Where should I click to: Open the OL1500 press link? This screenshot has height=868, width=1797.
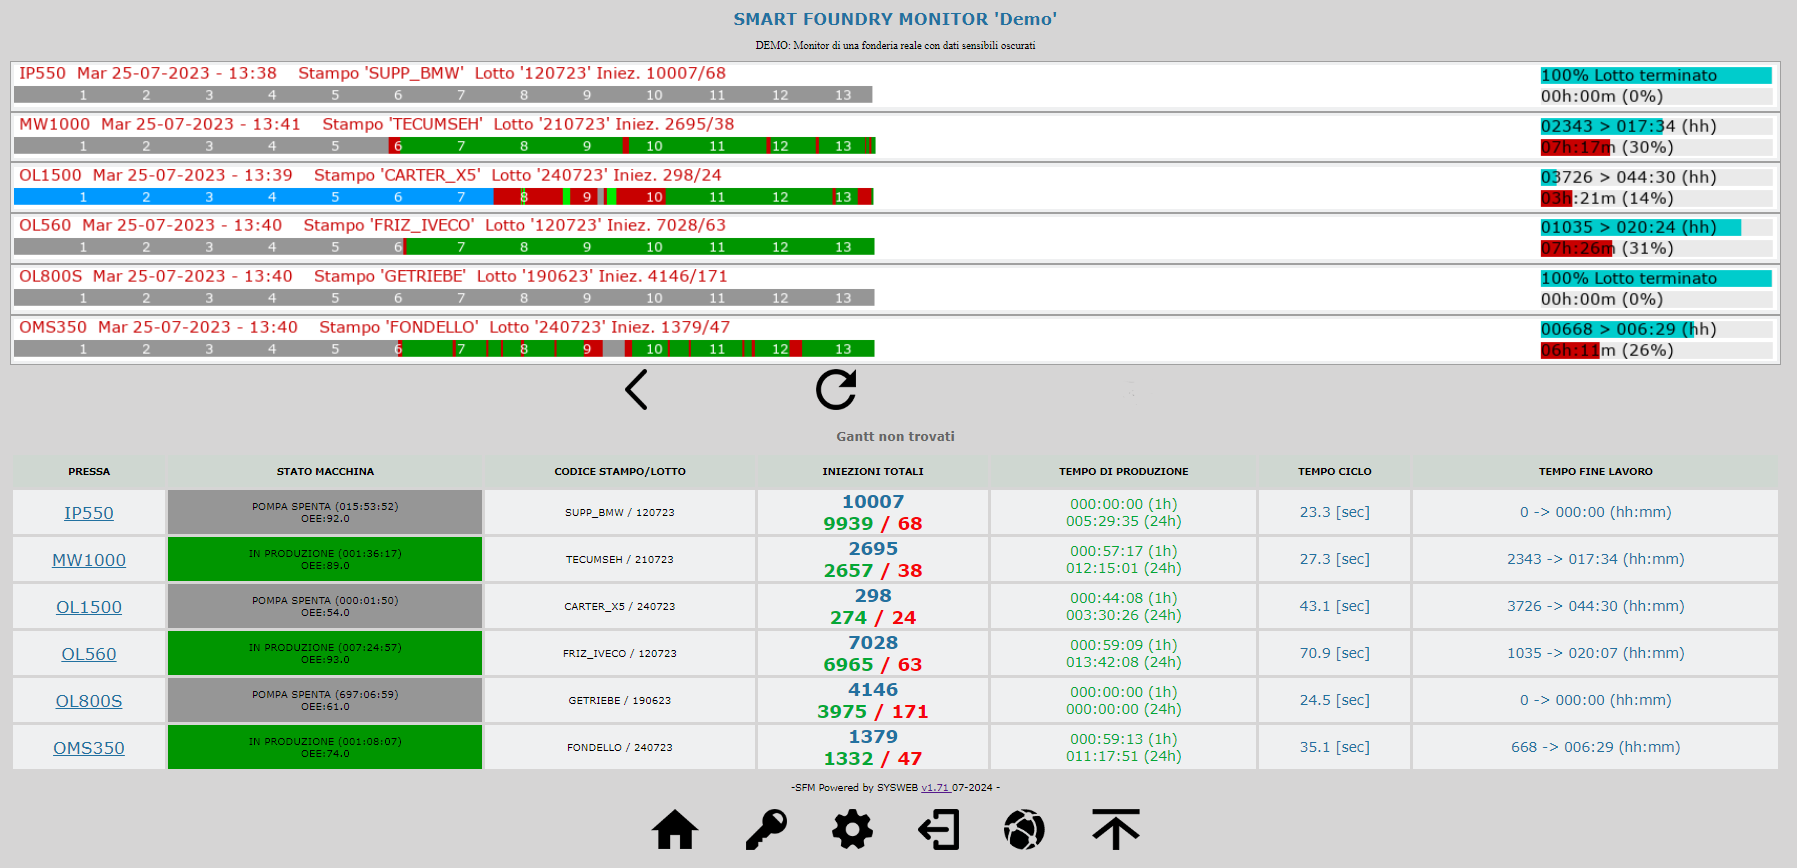click(89, 607)
